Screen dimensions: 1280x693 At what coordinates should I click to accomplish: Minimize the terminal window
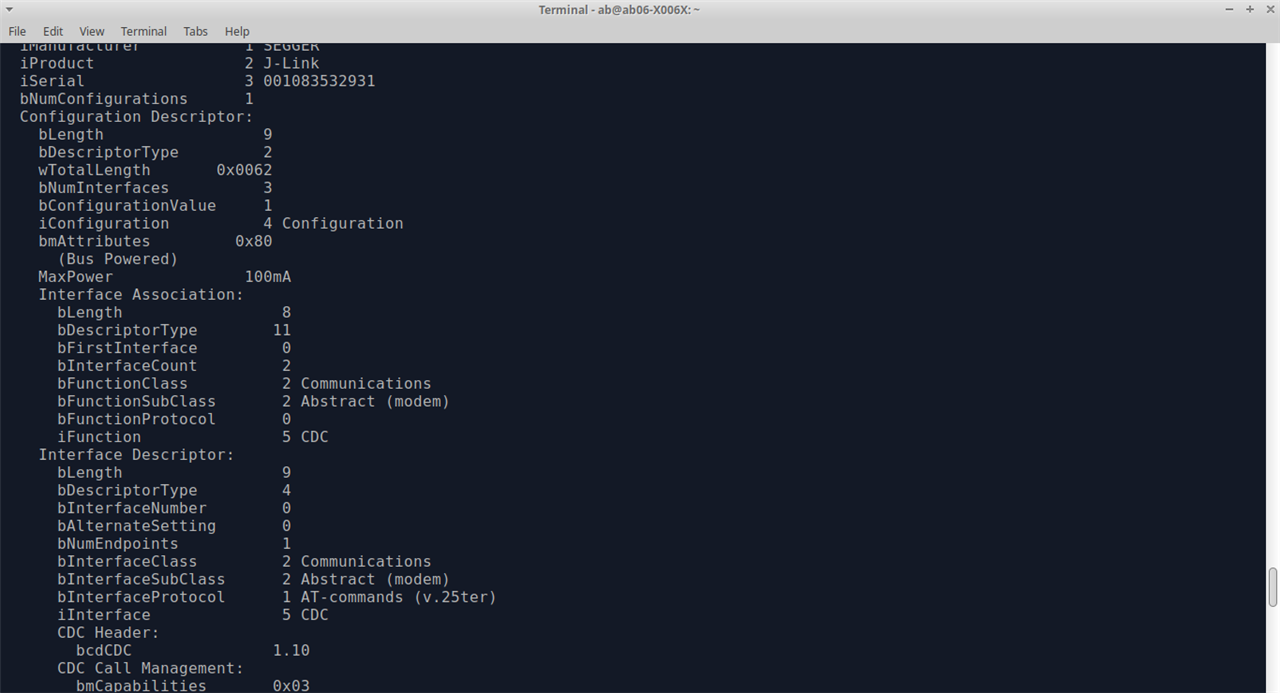tap(1230, 9)
